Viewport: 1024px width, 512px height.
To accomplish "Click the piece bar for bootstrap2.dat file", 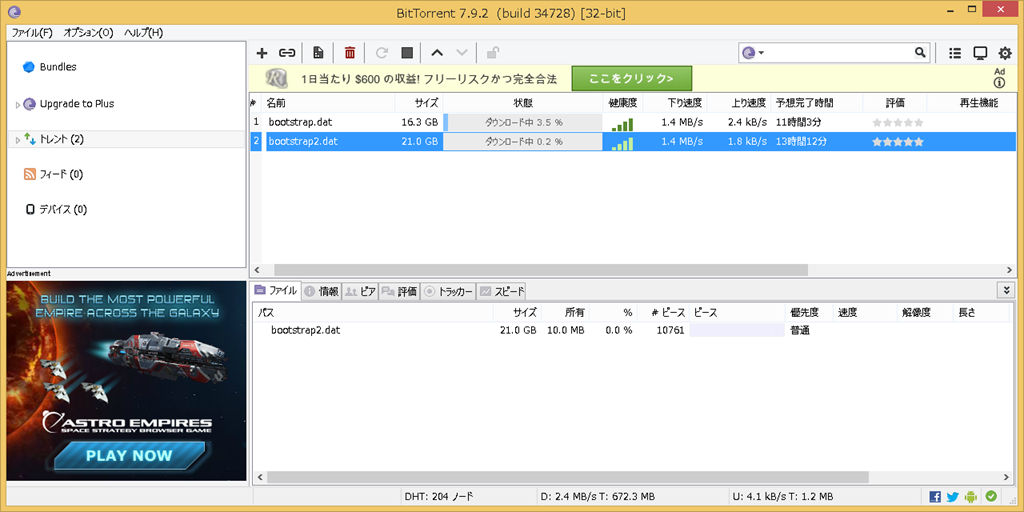I will pyautogui.click(x=737, y=330).
